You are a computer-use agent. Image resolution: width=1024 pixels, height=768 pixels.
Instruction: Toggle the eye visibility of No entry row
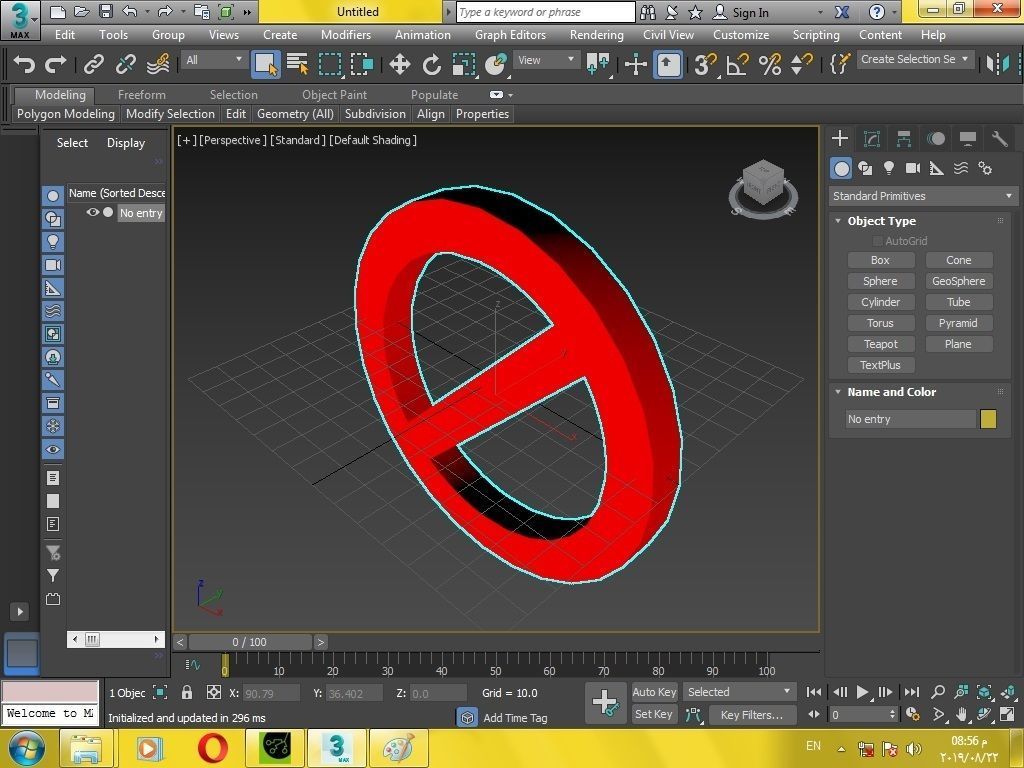92,212
